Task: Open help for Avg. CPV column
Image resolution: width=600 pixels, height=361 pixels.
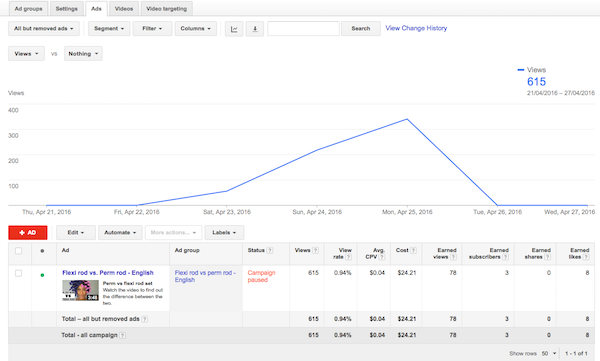Action: 382,257
